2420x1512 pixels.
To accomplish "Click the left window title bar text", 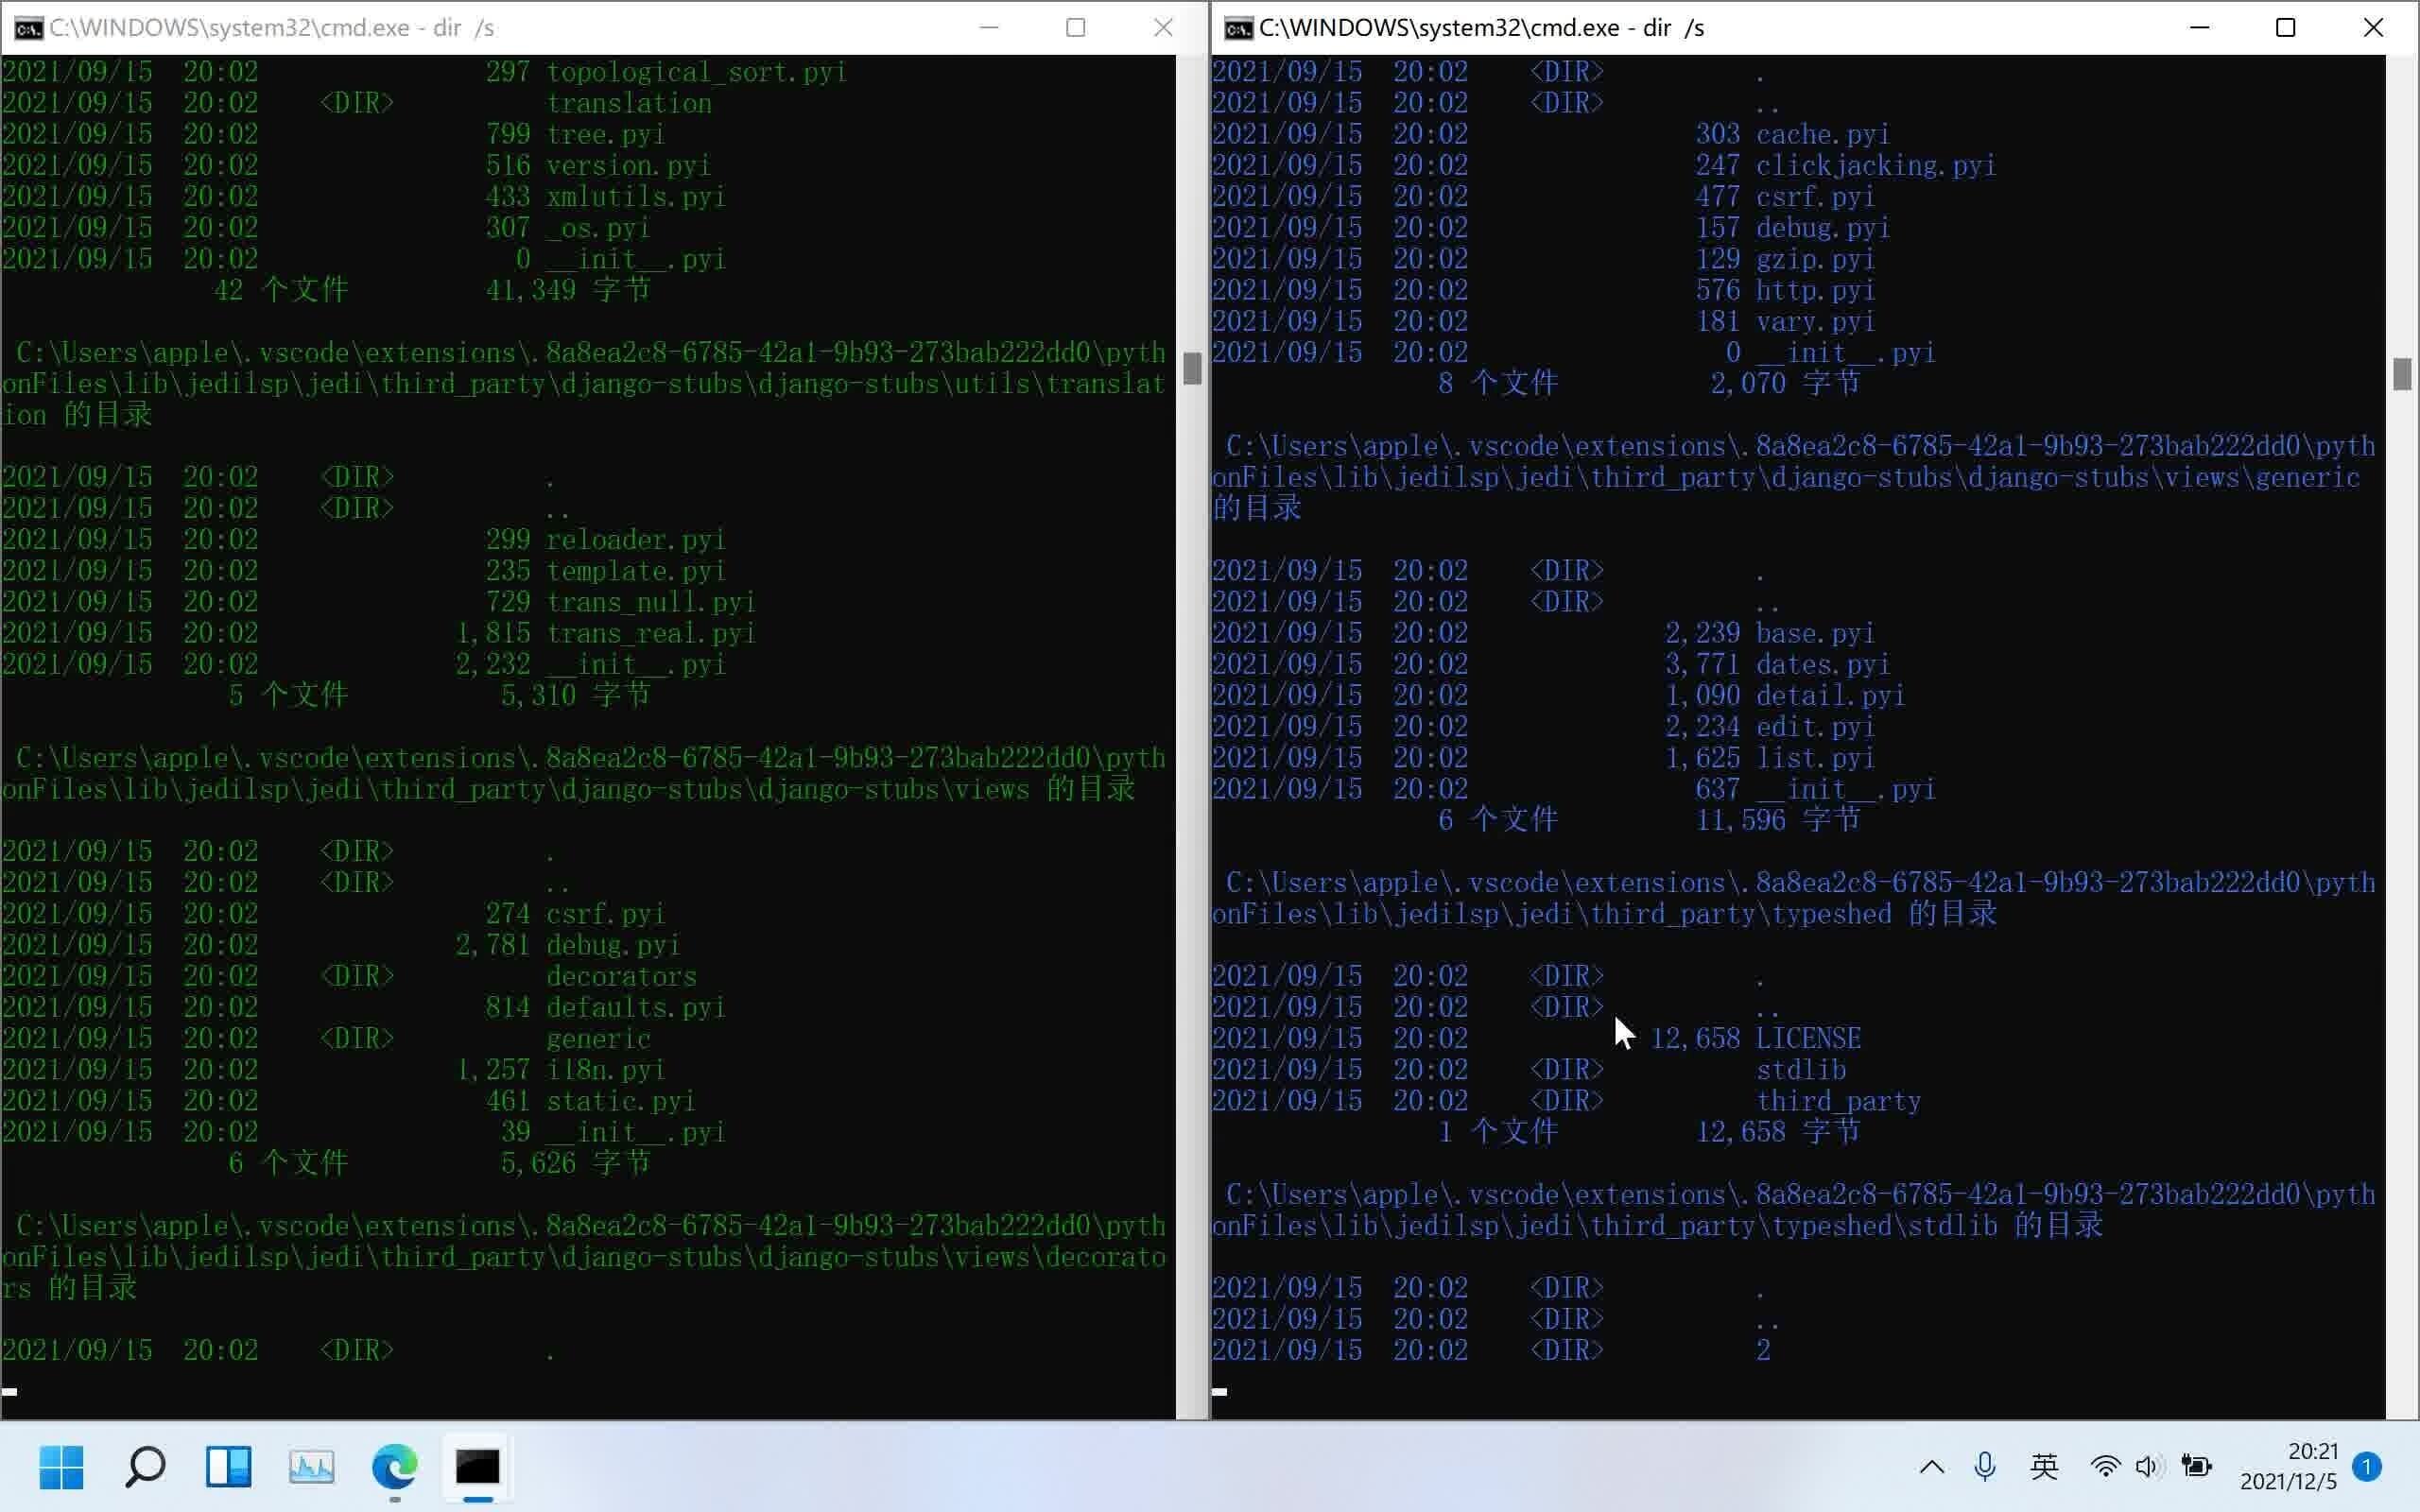I will (x=272, y=28).
